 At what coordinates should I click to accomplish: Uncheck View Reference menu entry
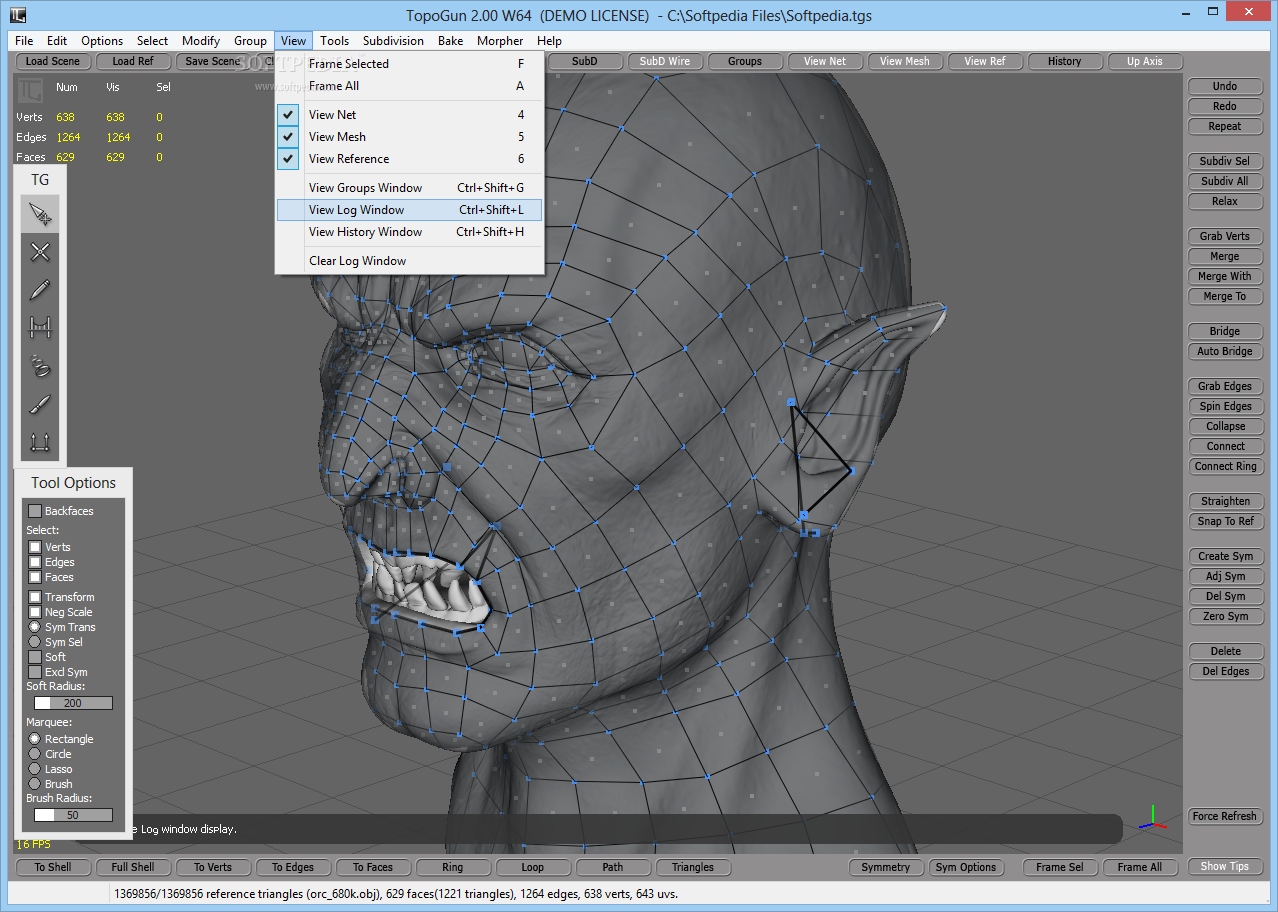(x=409, y=159)
